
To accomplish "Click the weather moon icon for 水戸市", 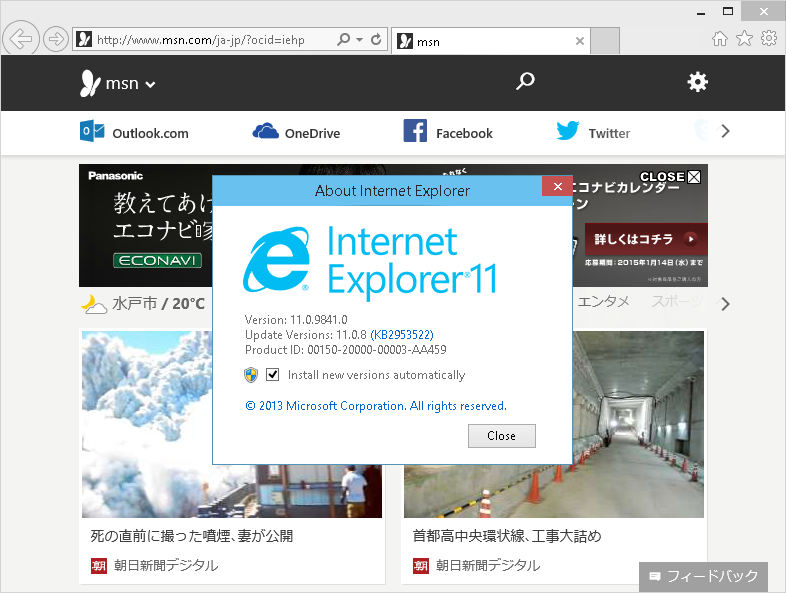I will pos(94,304).
